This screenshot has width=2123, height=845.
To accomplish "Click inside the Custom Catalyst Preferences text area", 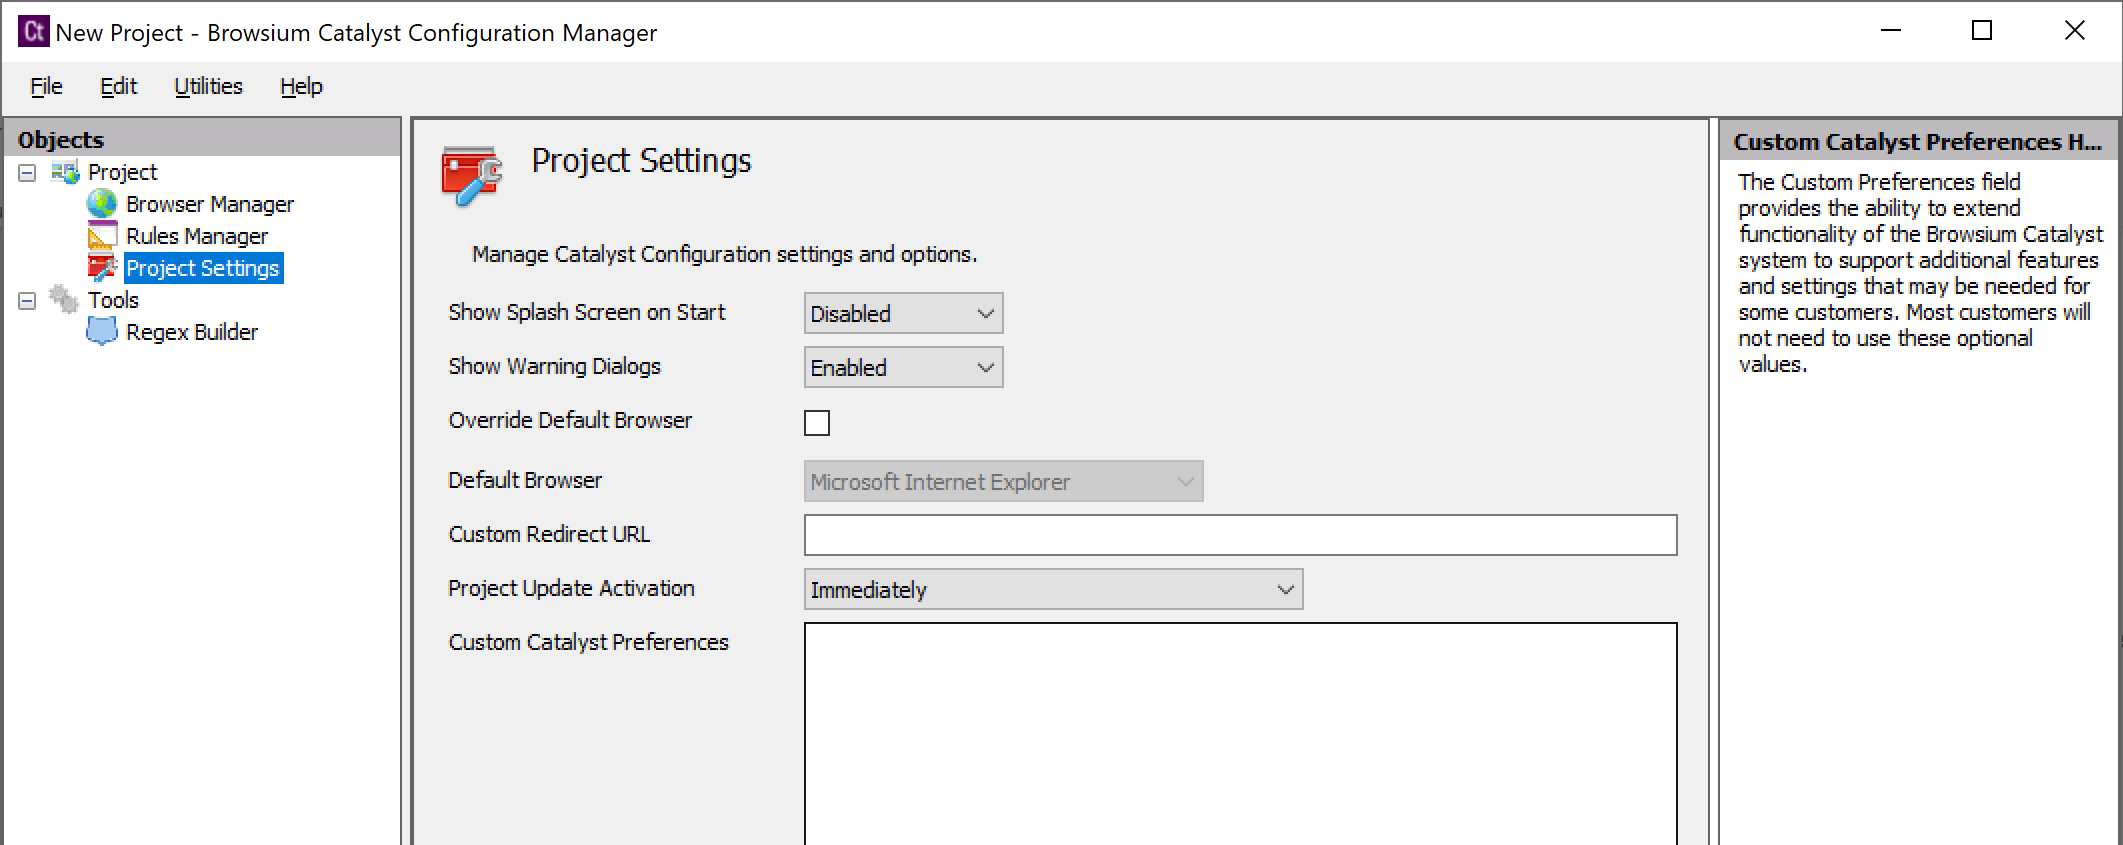I will pos(1240,732).
